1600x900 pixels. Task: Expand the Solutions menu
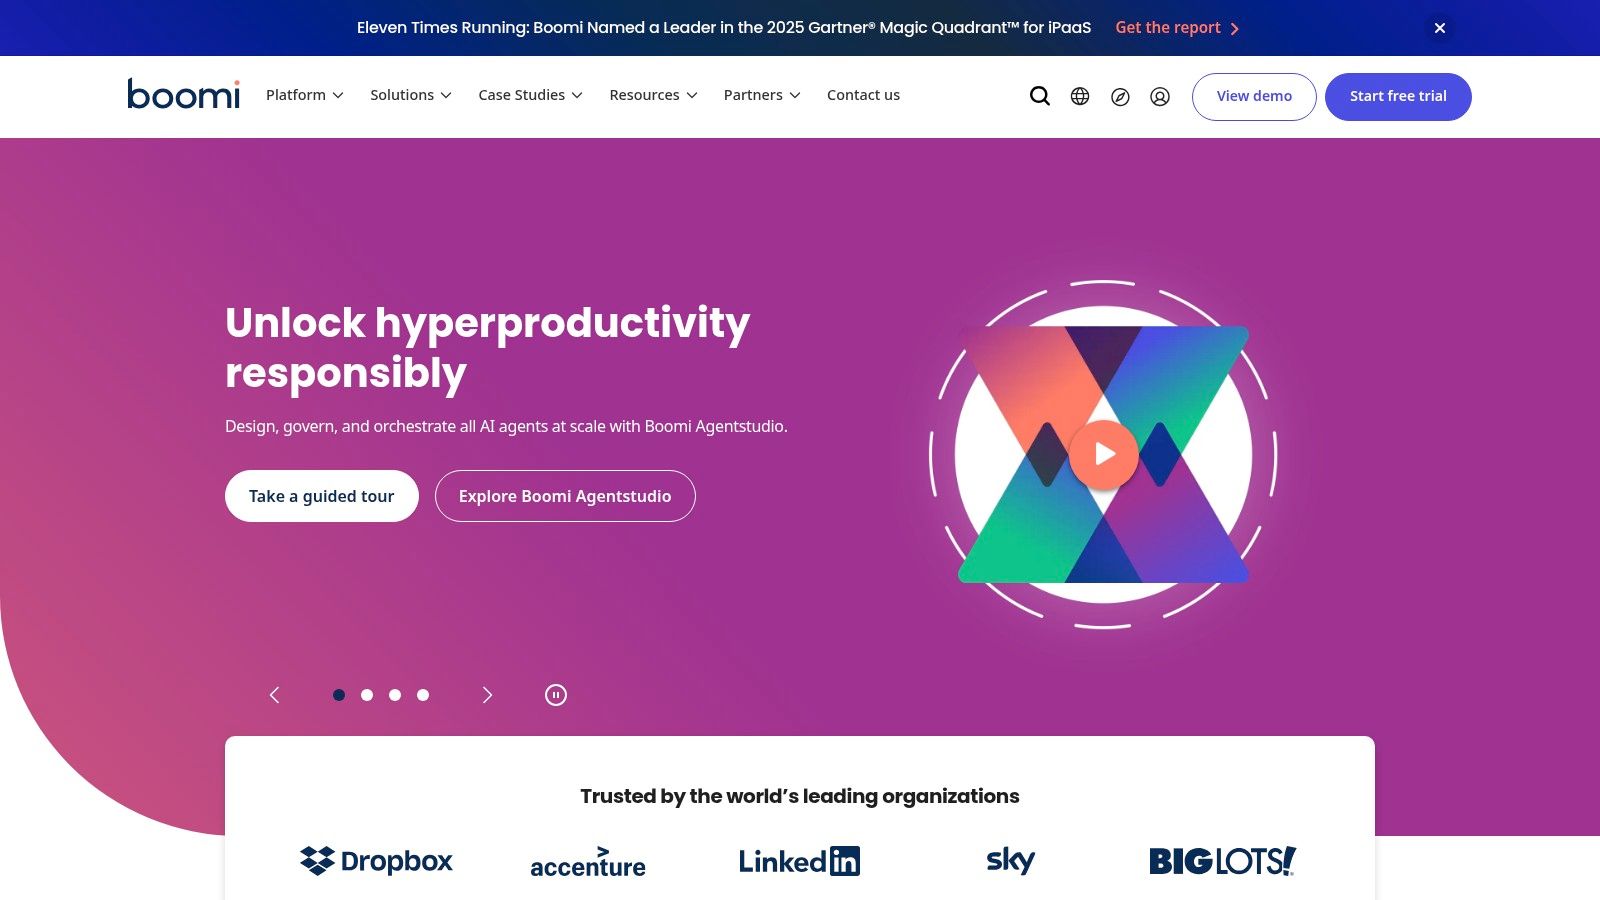click(411, 95)
